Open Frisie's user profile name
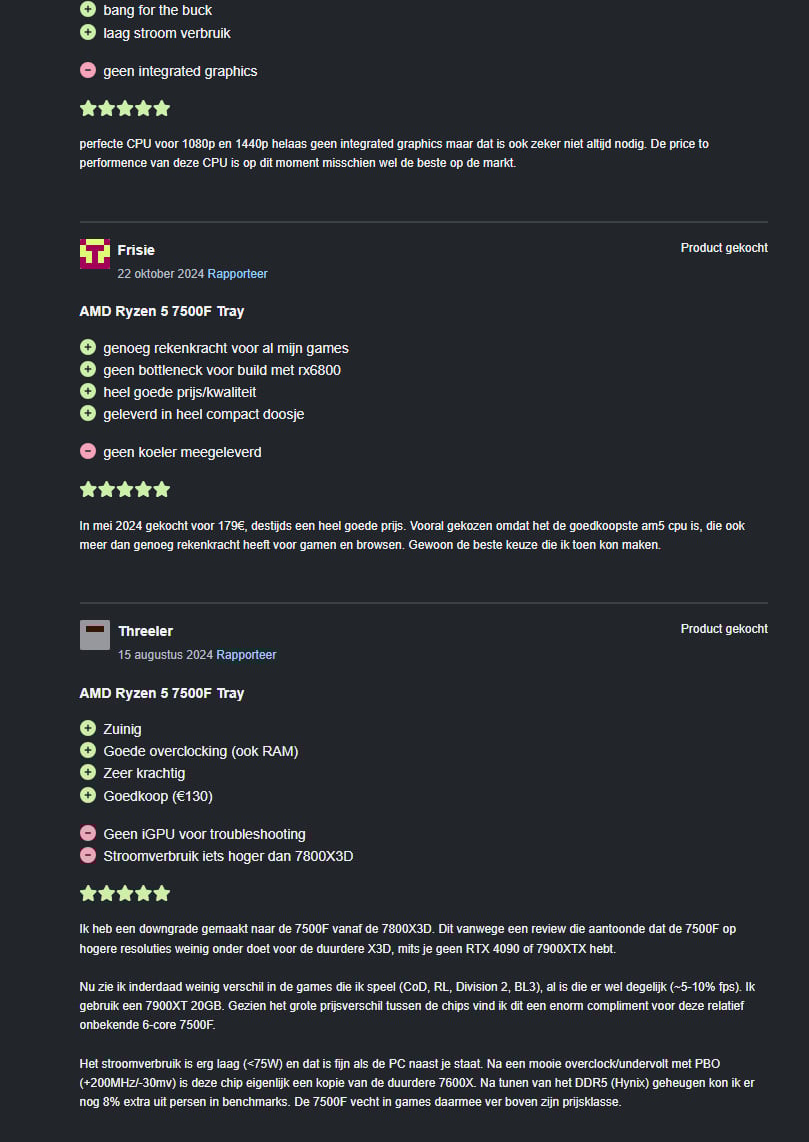This screenshot has width=809, height=1142. point(136,250)
